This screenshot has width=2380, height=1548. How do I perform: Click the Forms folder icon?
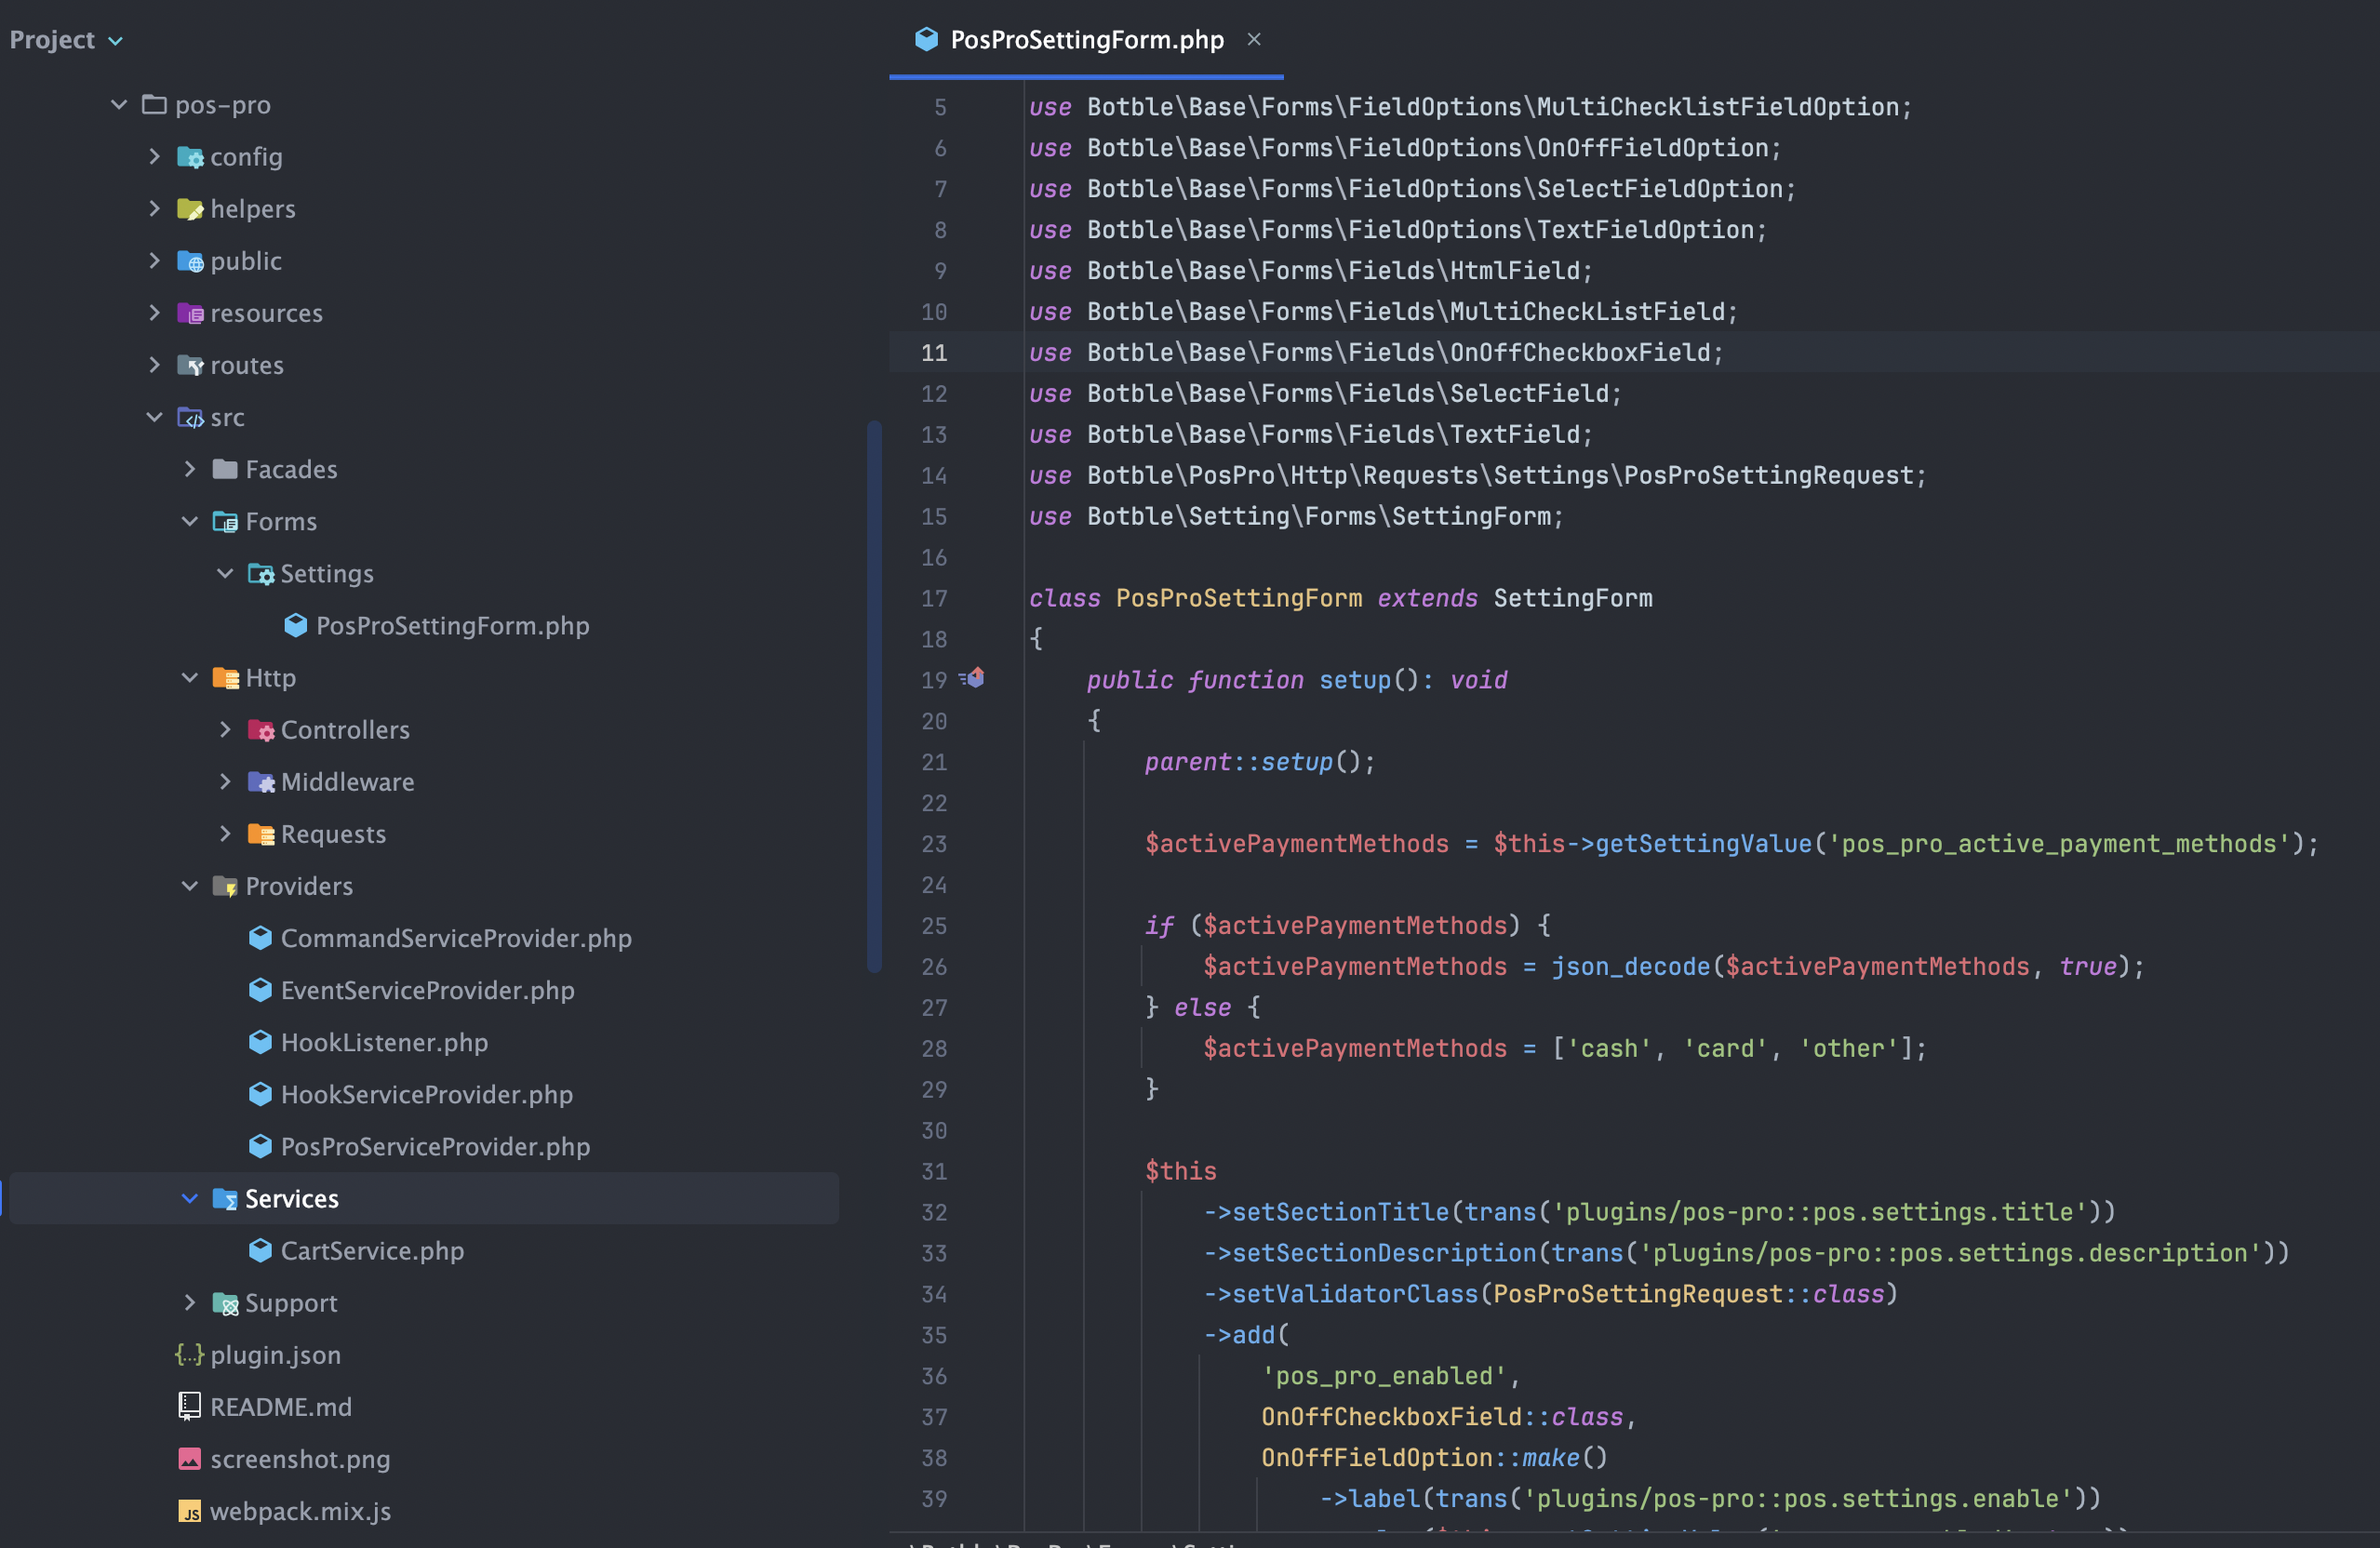(225, 521)
